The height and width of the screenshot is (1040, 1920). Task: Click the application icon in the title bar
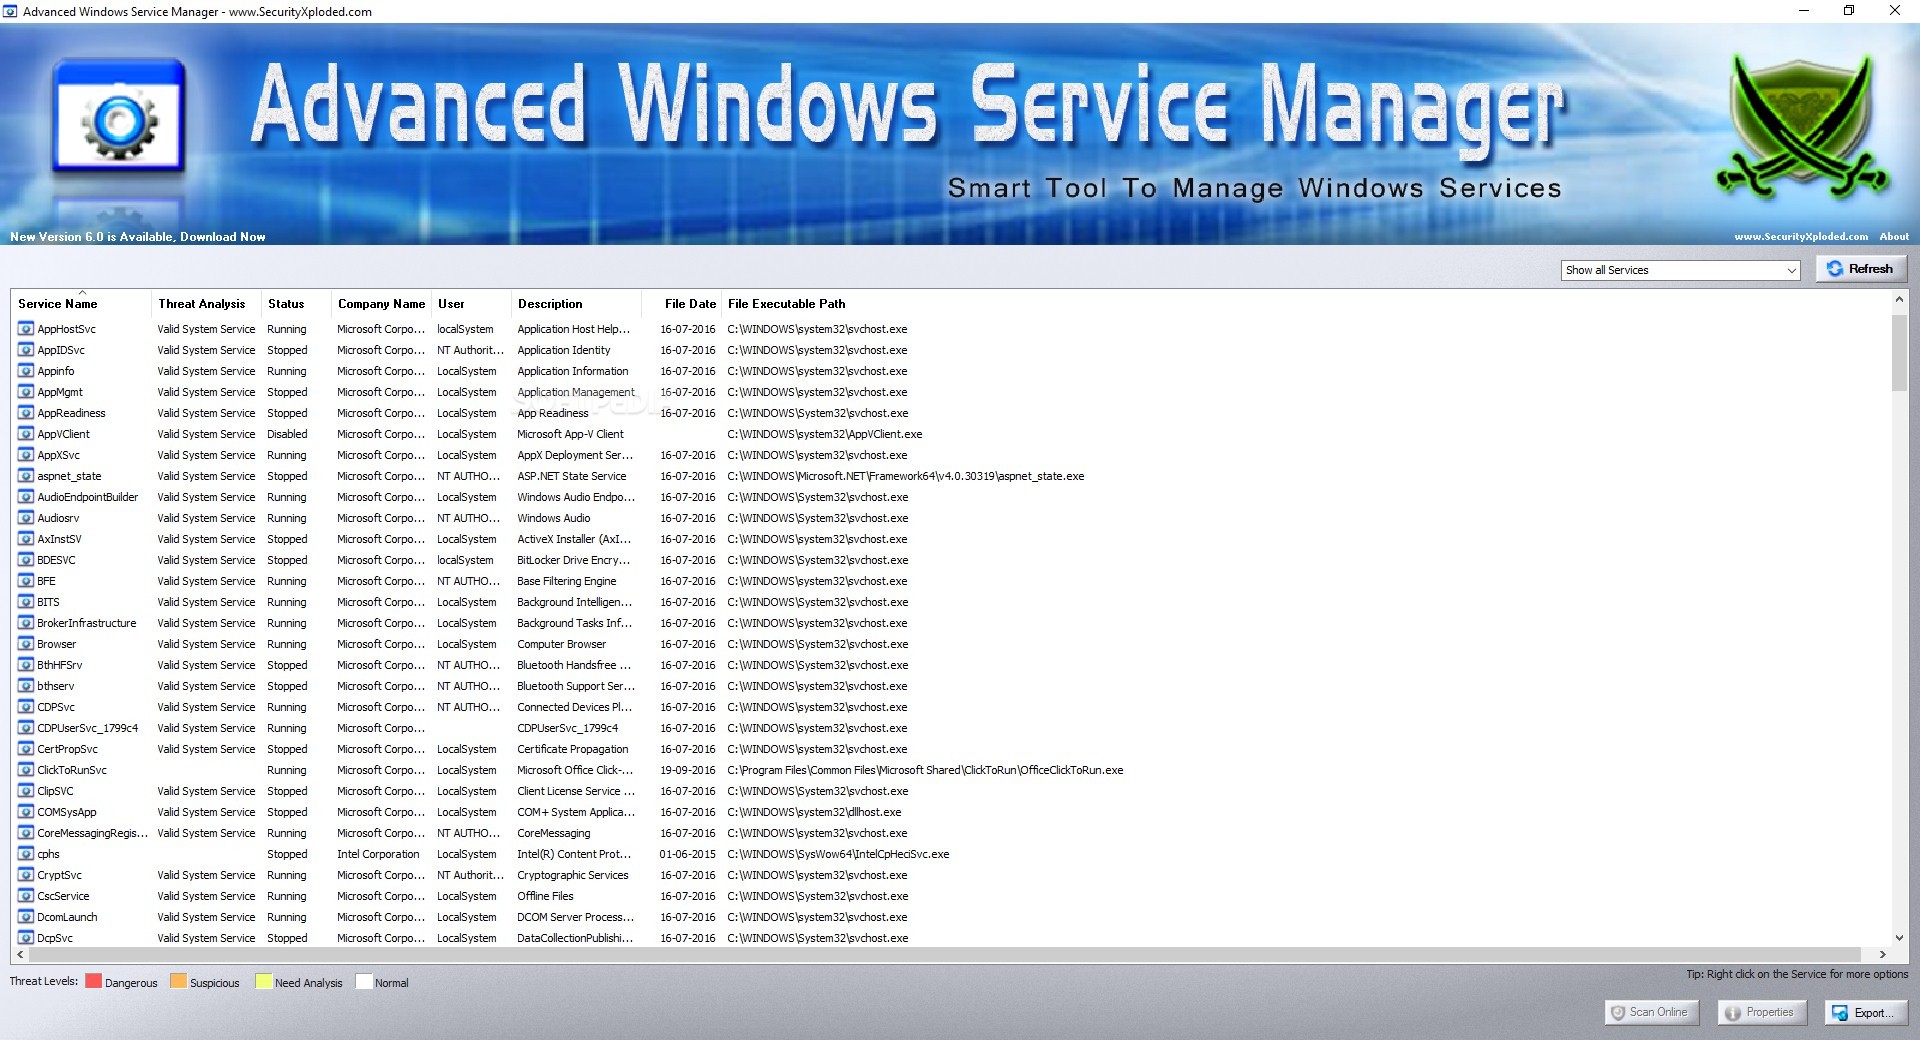tap(10, 11)
